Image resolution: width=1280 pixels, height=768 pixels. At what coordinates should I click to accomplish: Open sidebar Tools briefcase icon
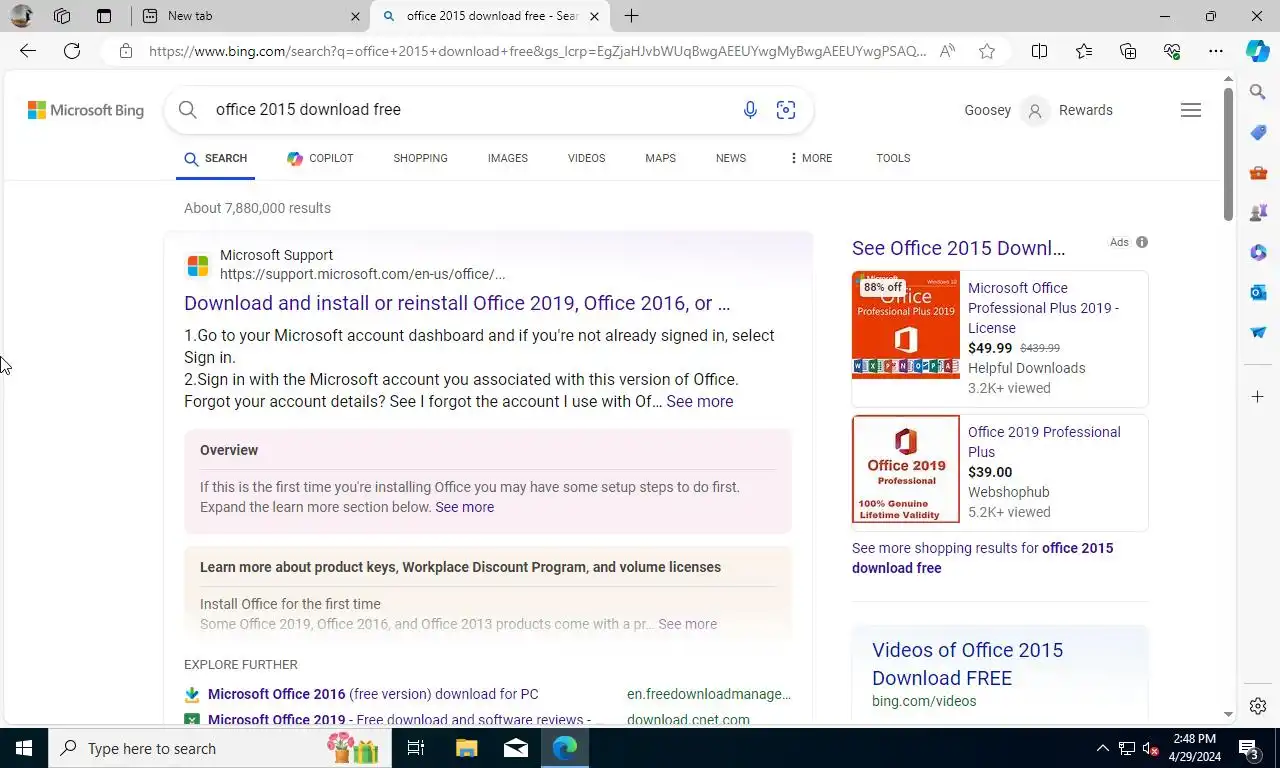(1258, 172)
